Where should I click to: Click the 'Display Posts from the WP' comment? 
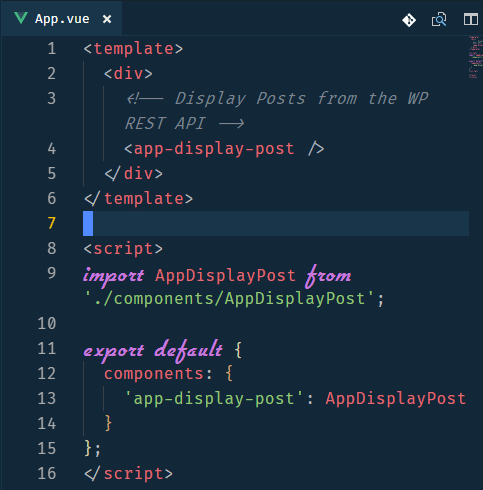point(277,99)
